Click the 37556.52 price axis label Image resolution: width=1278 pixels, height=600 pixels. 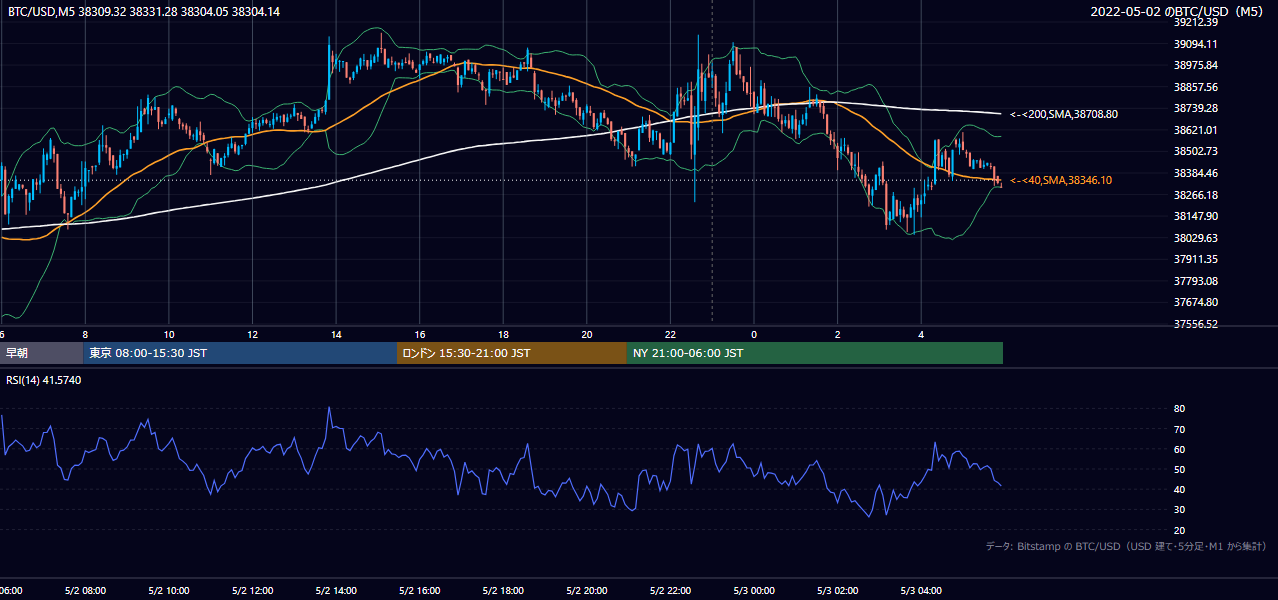click(1196, 324)
